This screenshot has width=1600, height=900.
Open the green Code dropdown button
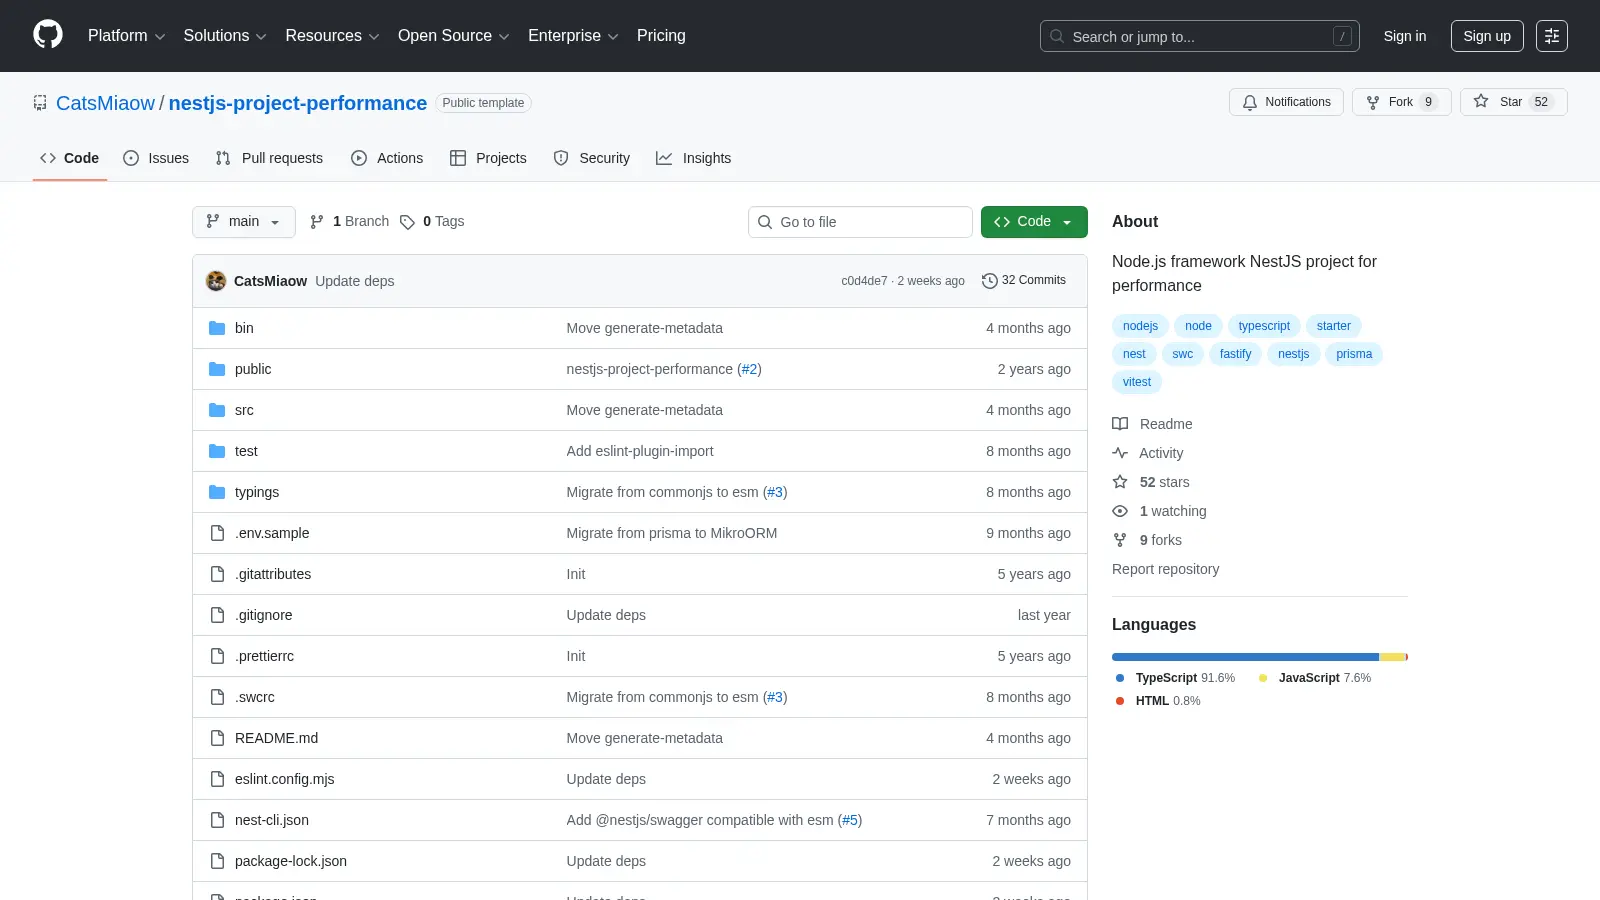click(x=1034, y=222)
